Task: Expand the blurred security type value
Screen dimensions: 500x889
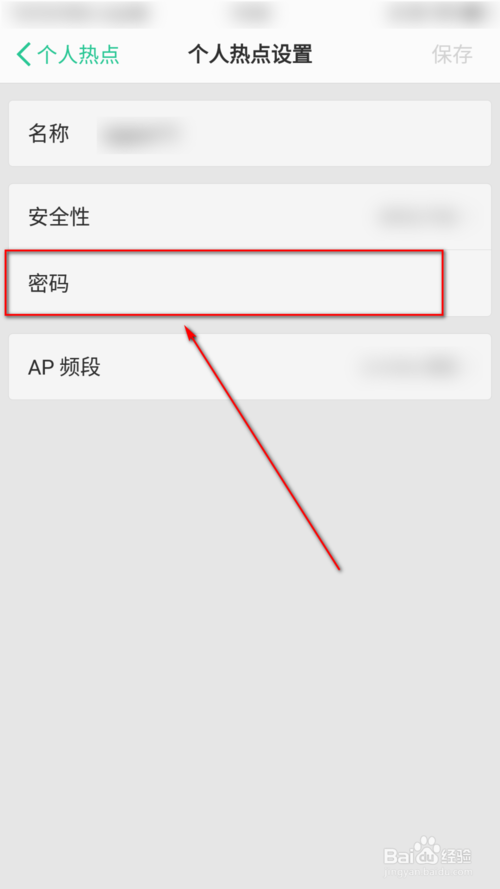Action: pyautogui.click(x=421, y=216)
